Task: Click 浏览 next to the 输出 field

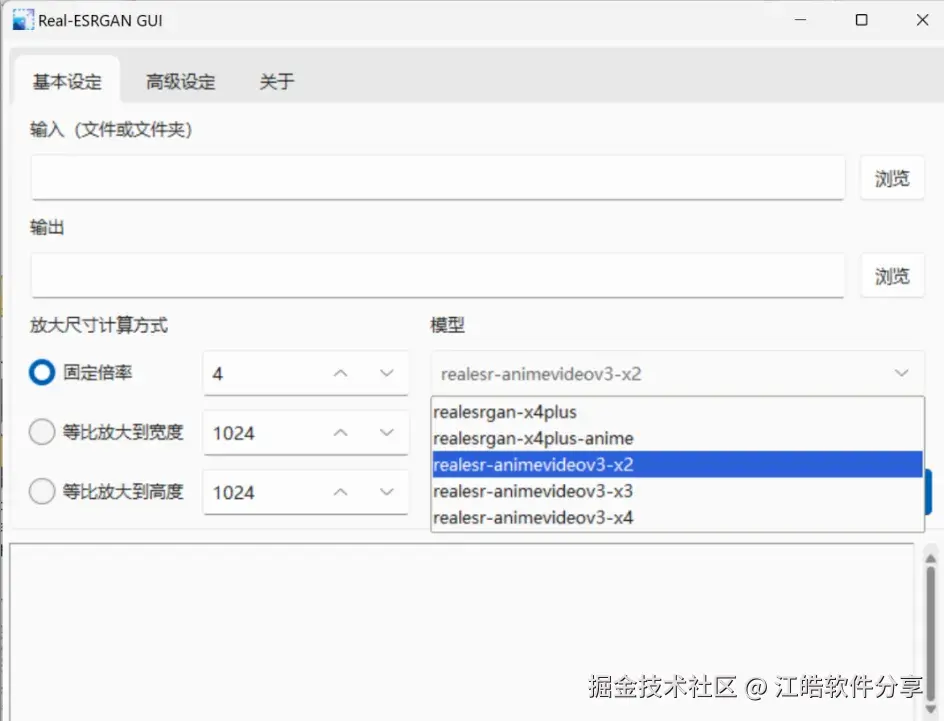Action: pyautogui.click(x=891, y=276)
